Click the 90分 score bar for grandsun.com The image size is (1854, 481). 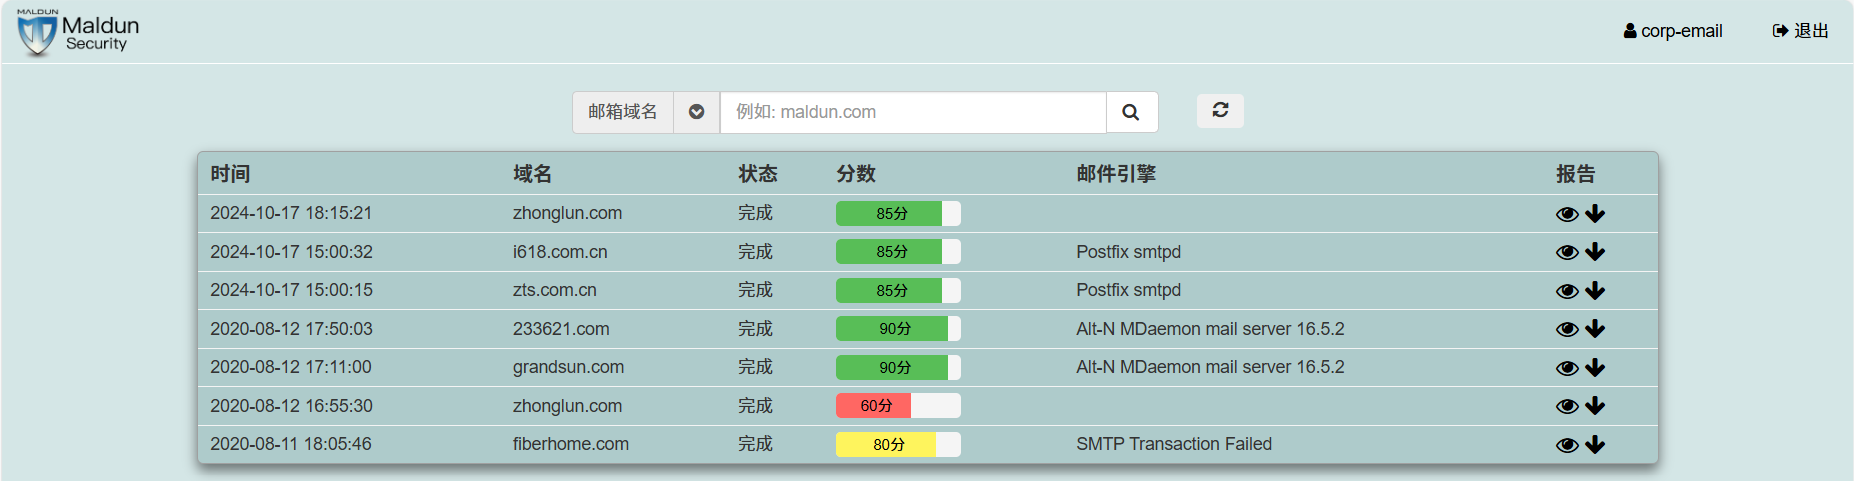click(x=898, y=367)
